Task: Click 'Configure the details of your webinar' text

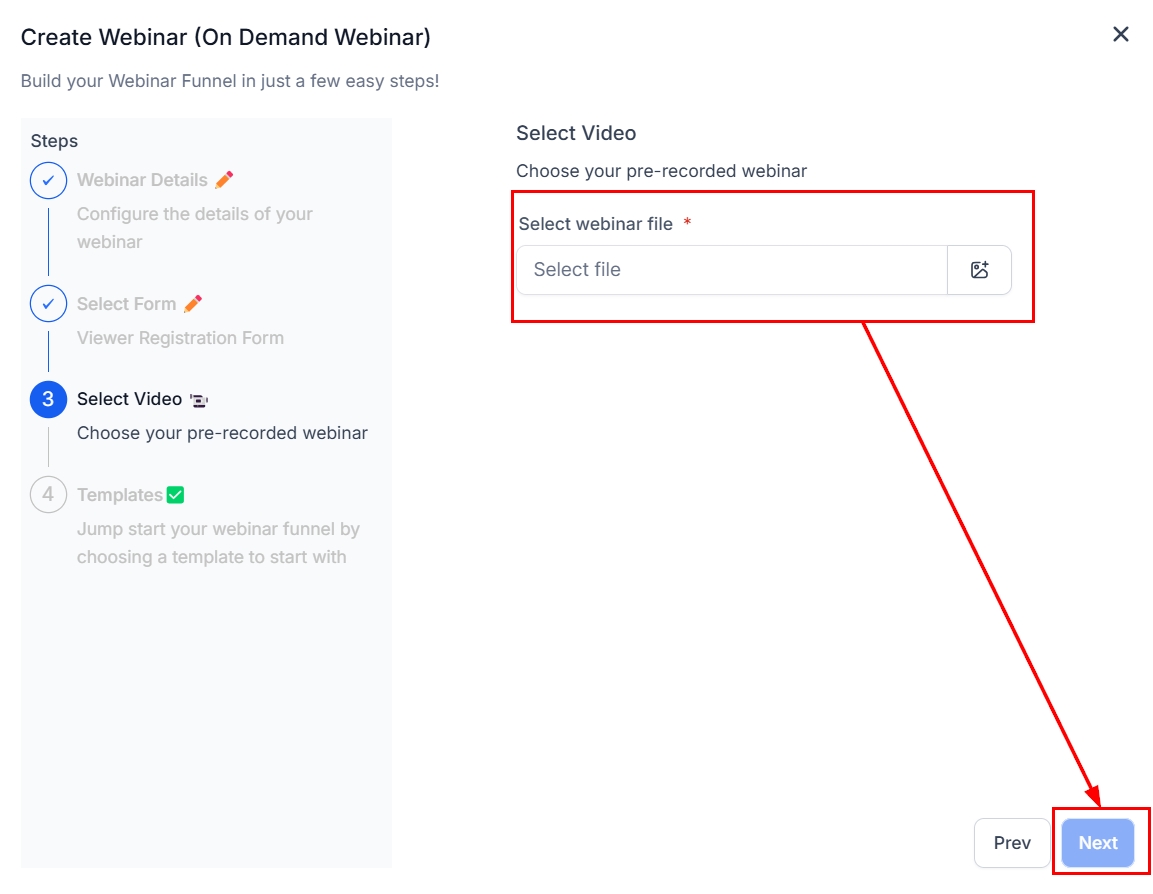Action: coord(194,228)
